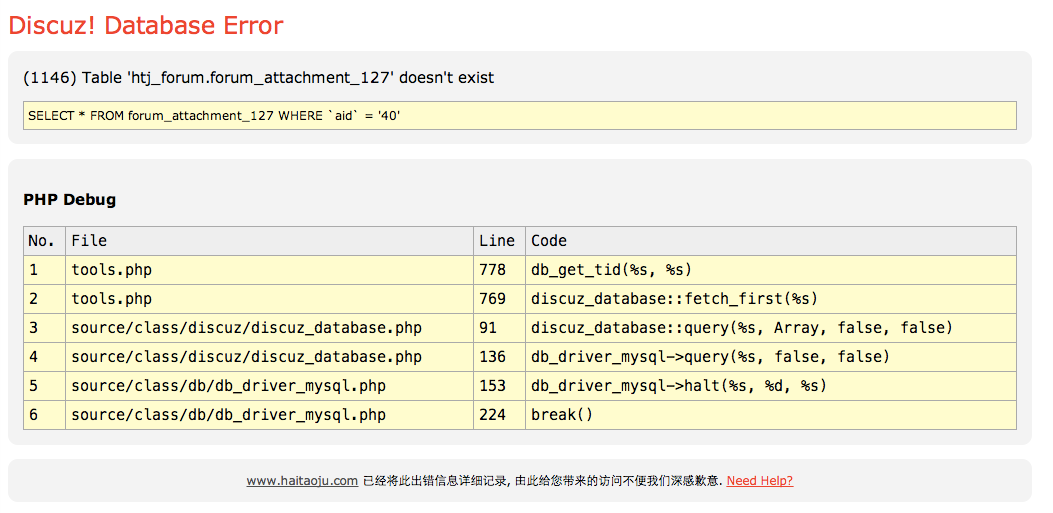Click the break() code cell

click(x=771, y=415)
